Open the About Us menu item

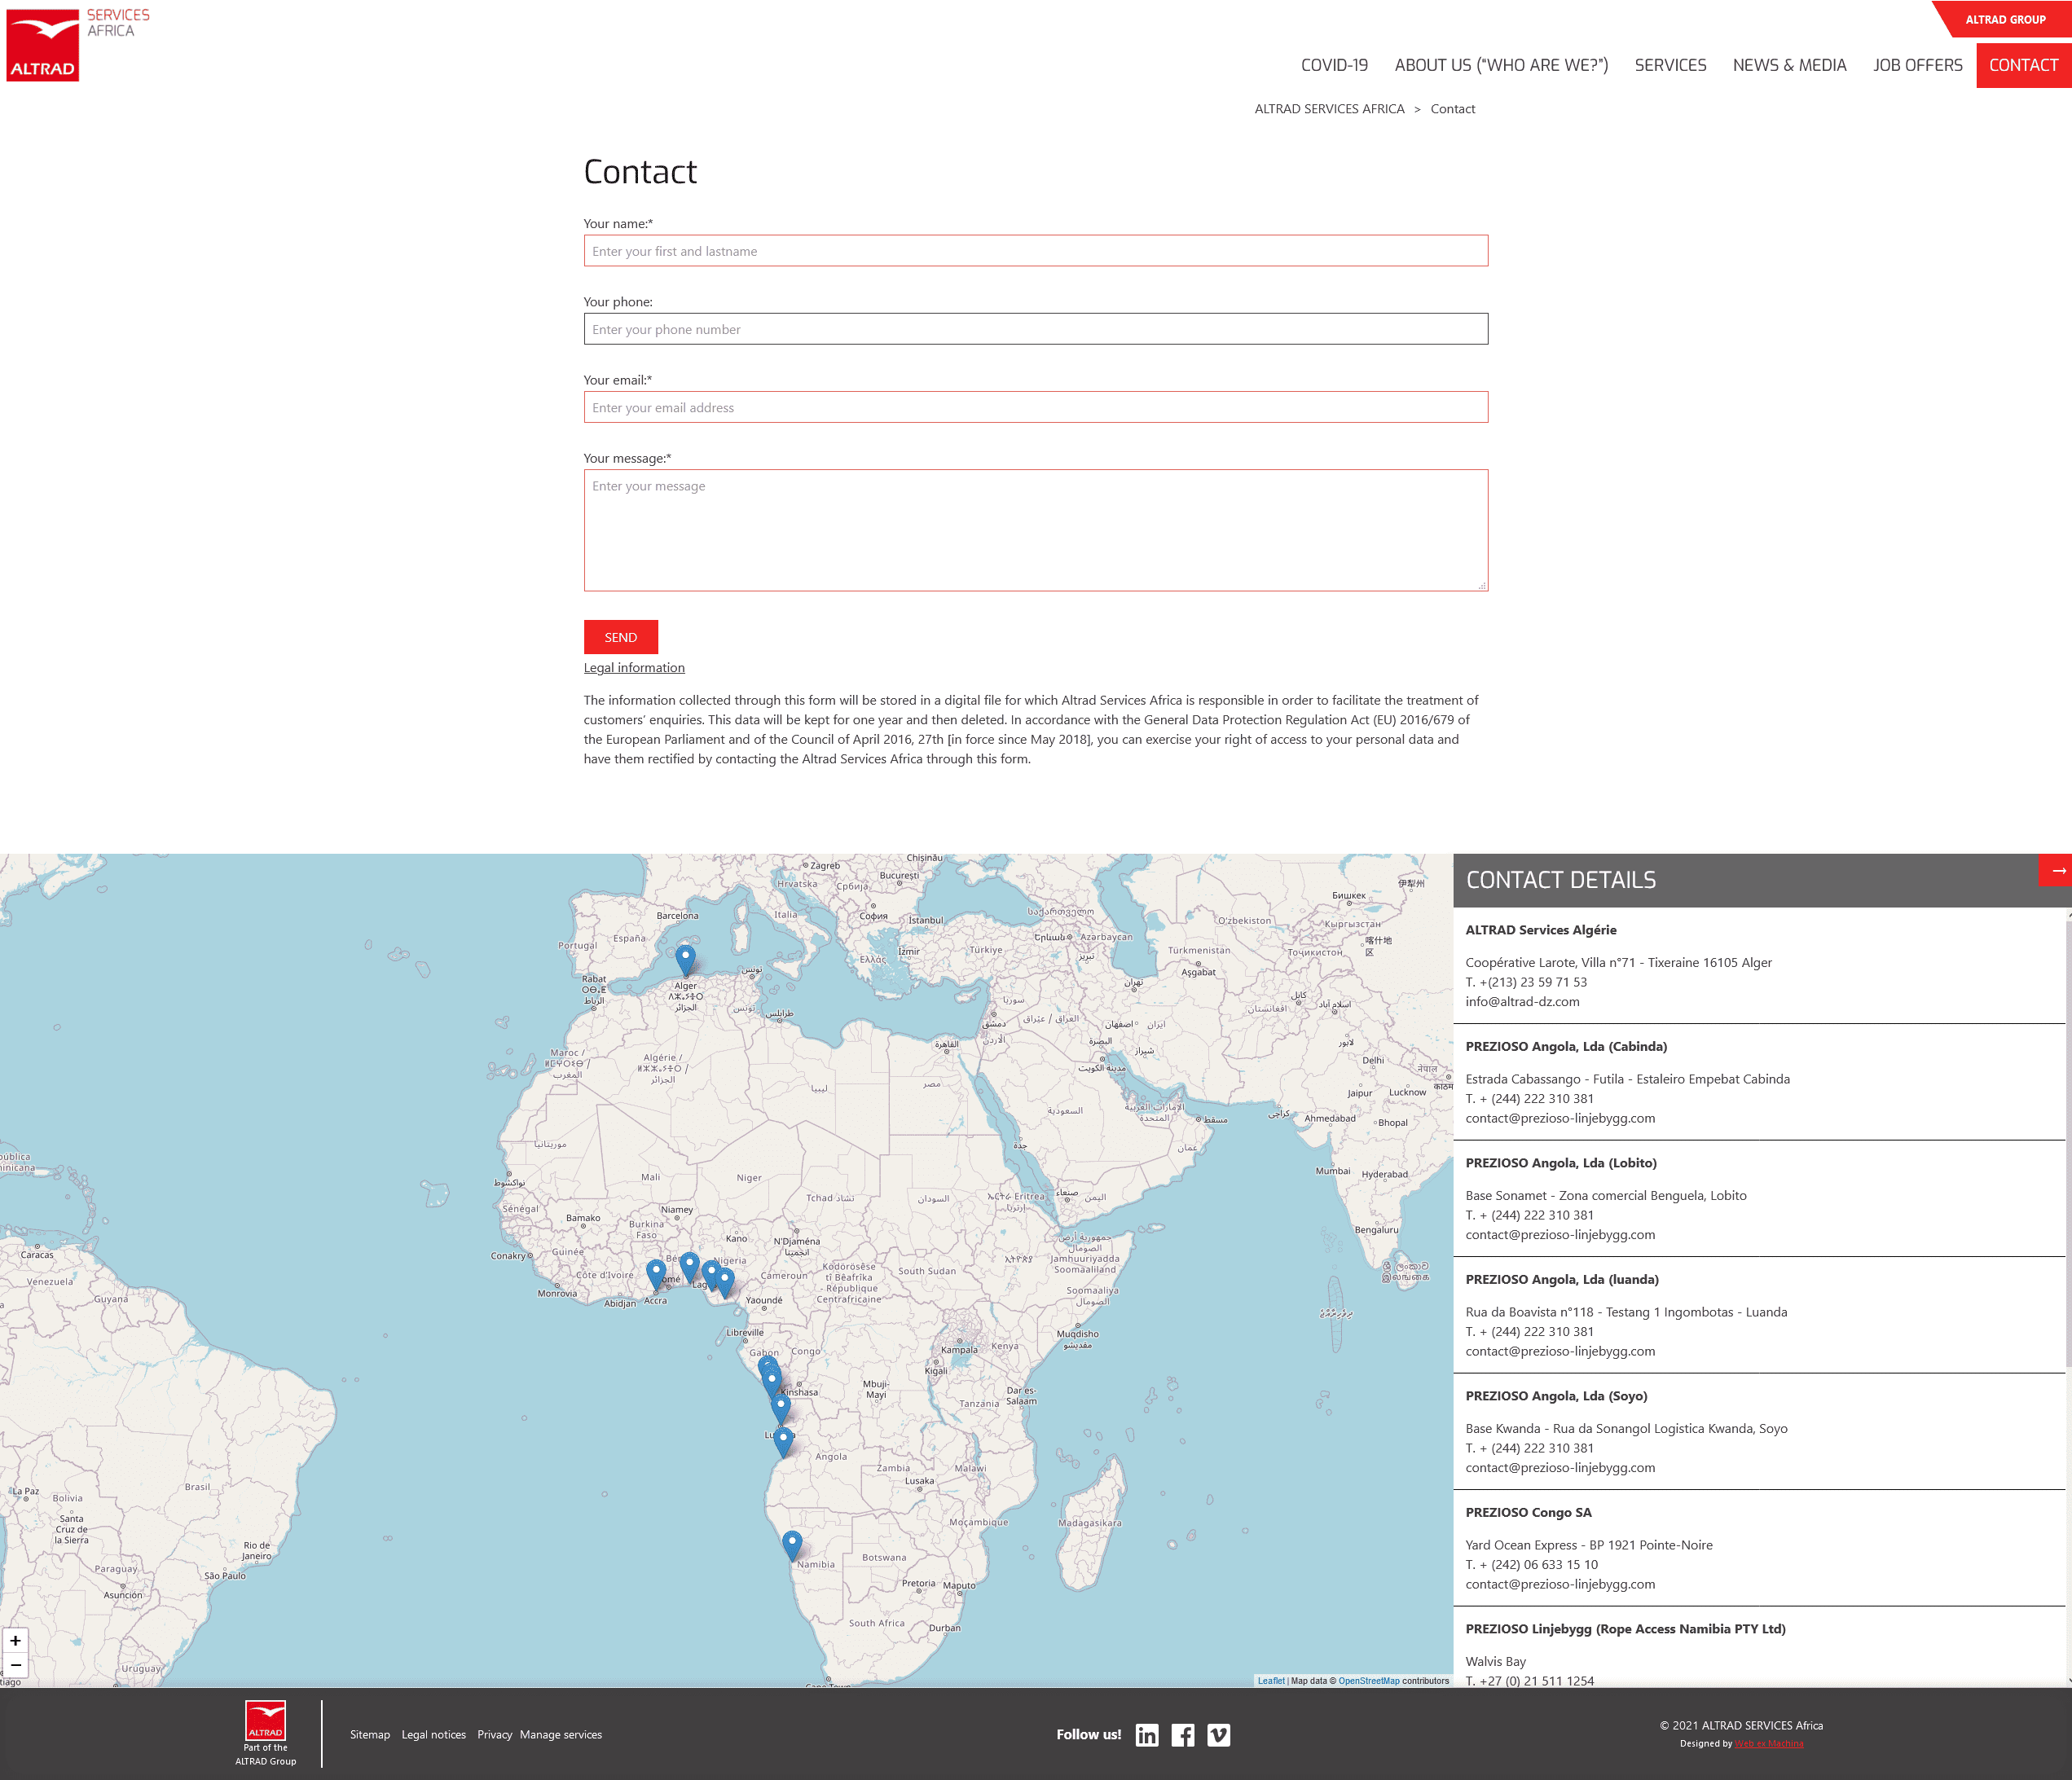(x=1501, y=65)
